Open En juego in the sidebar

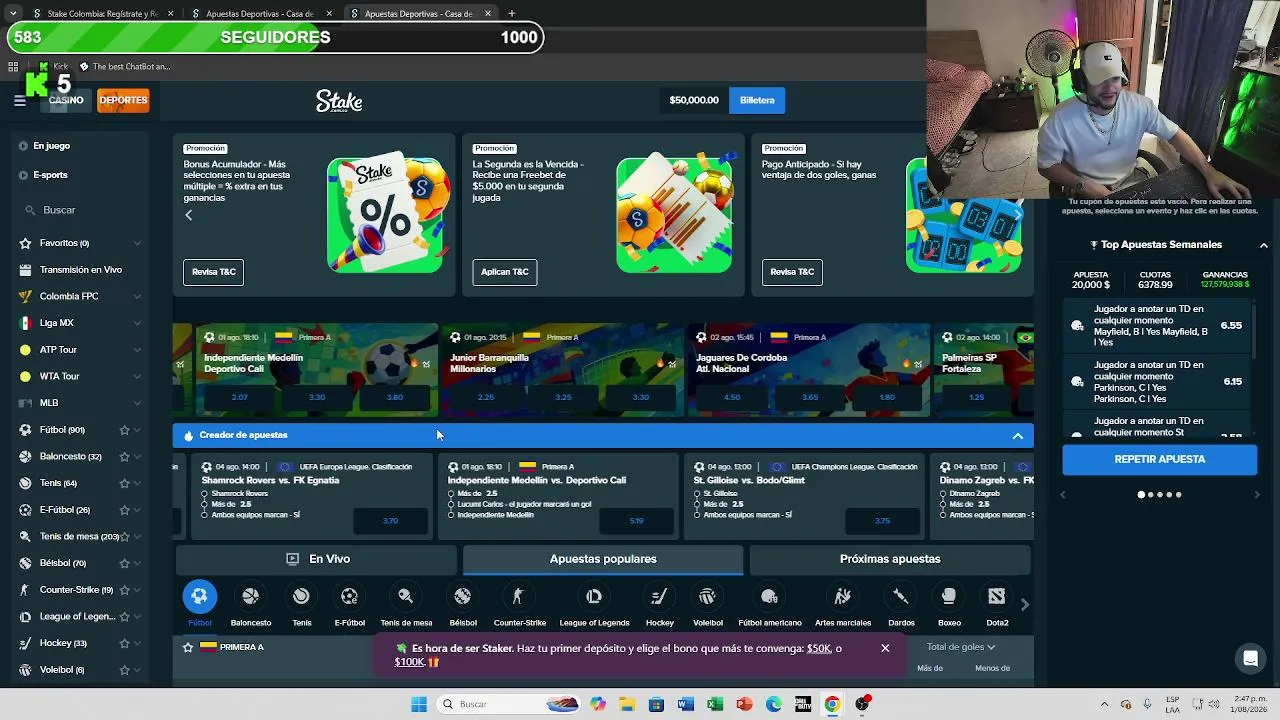pyautogui.click(x=51, y=146)
